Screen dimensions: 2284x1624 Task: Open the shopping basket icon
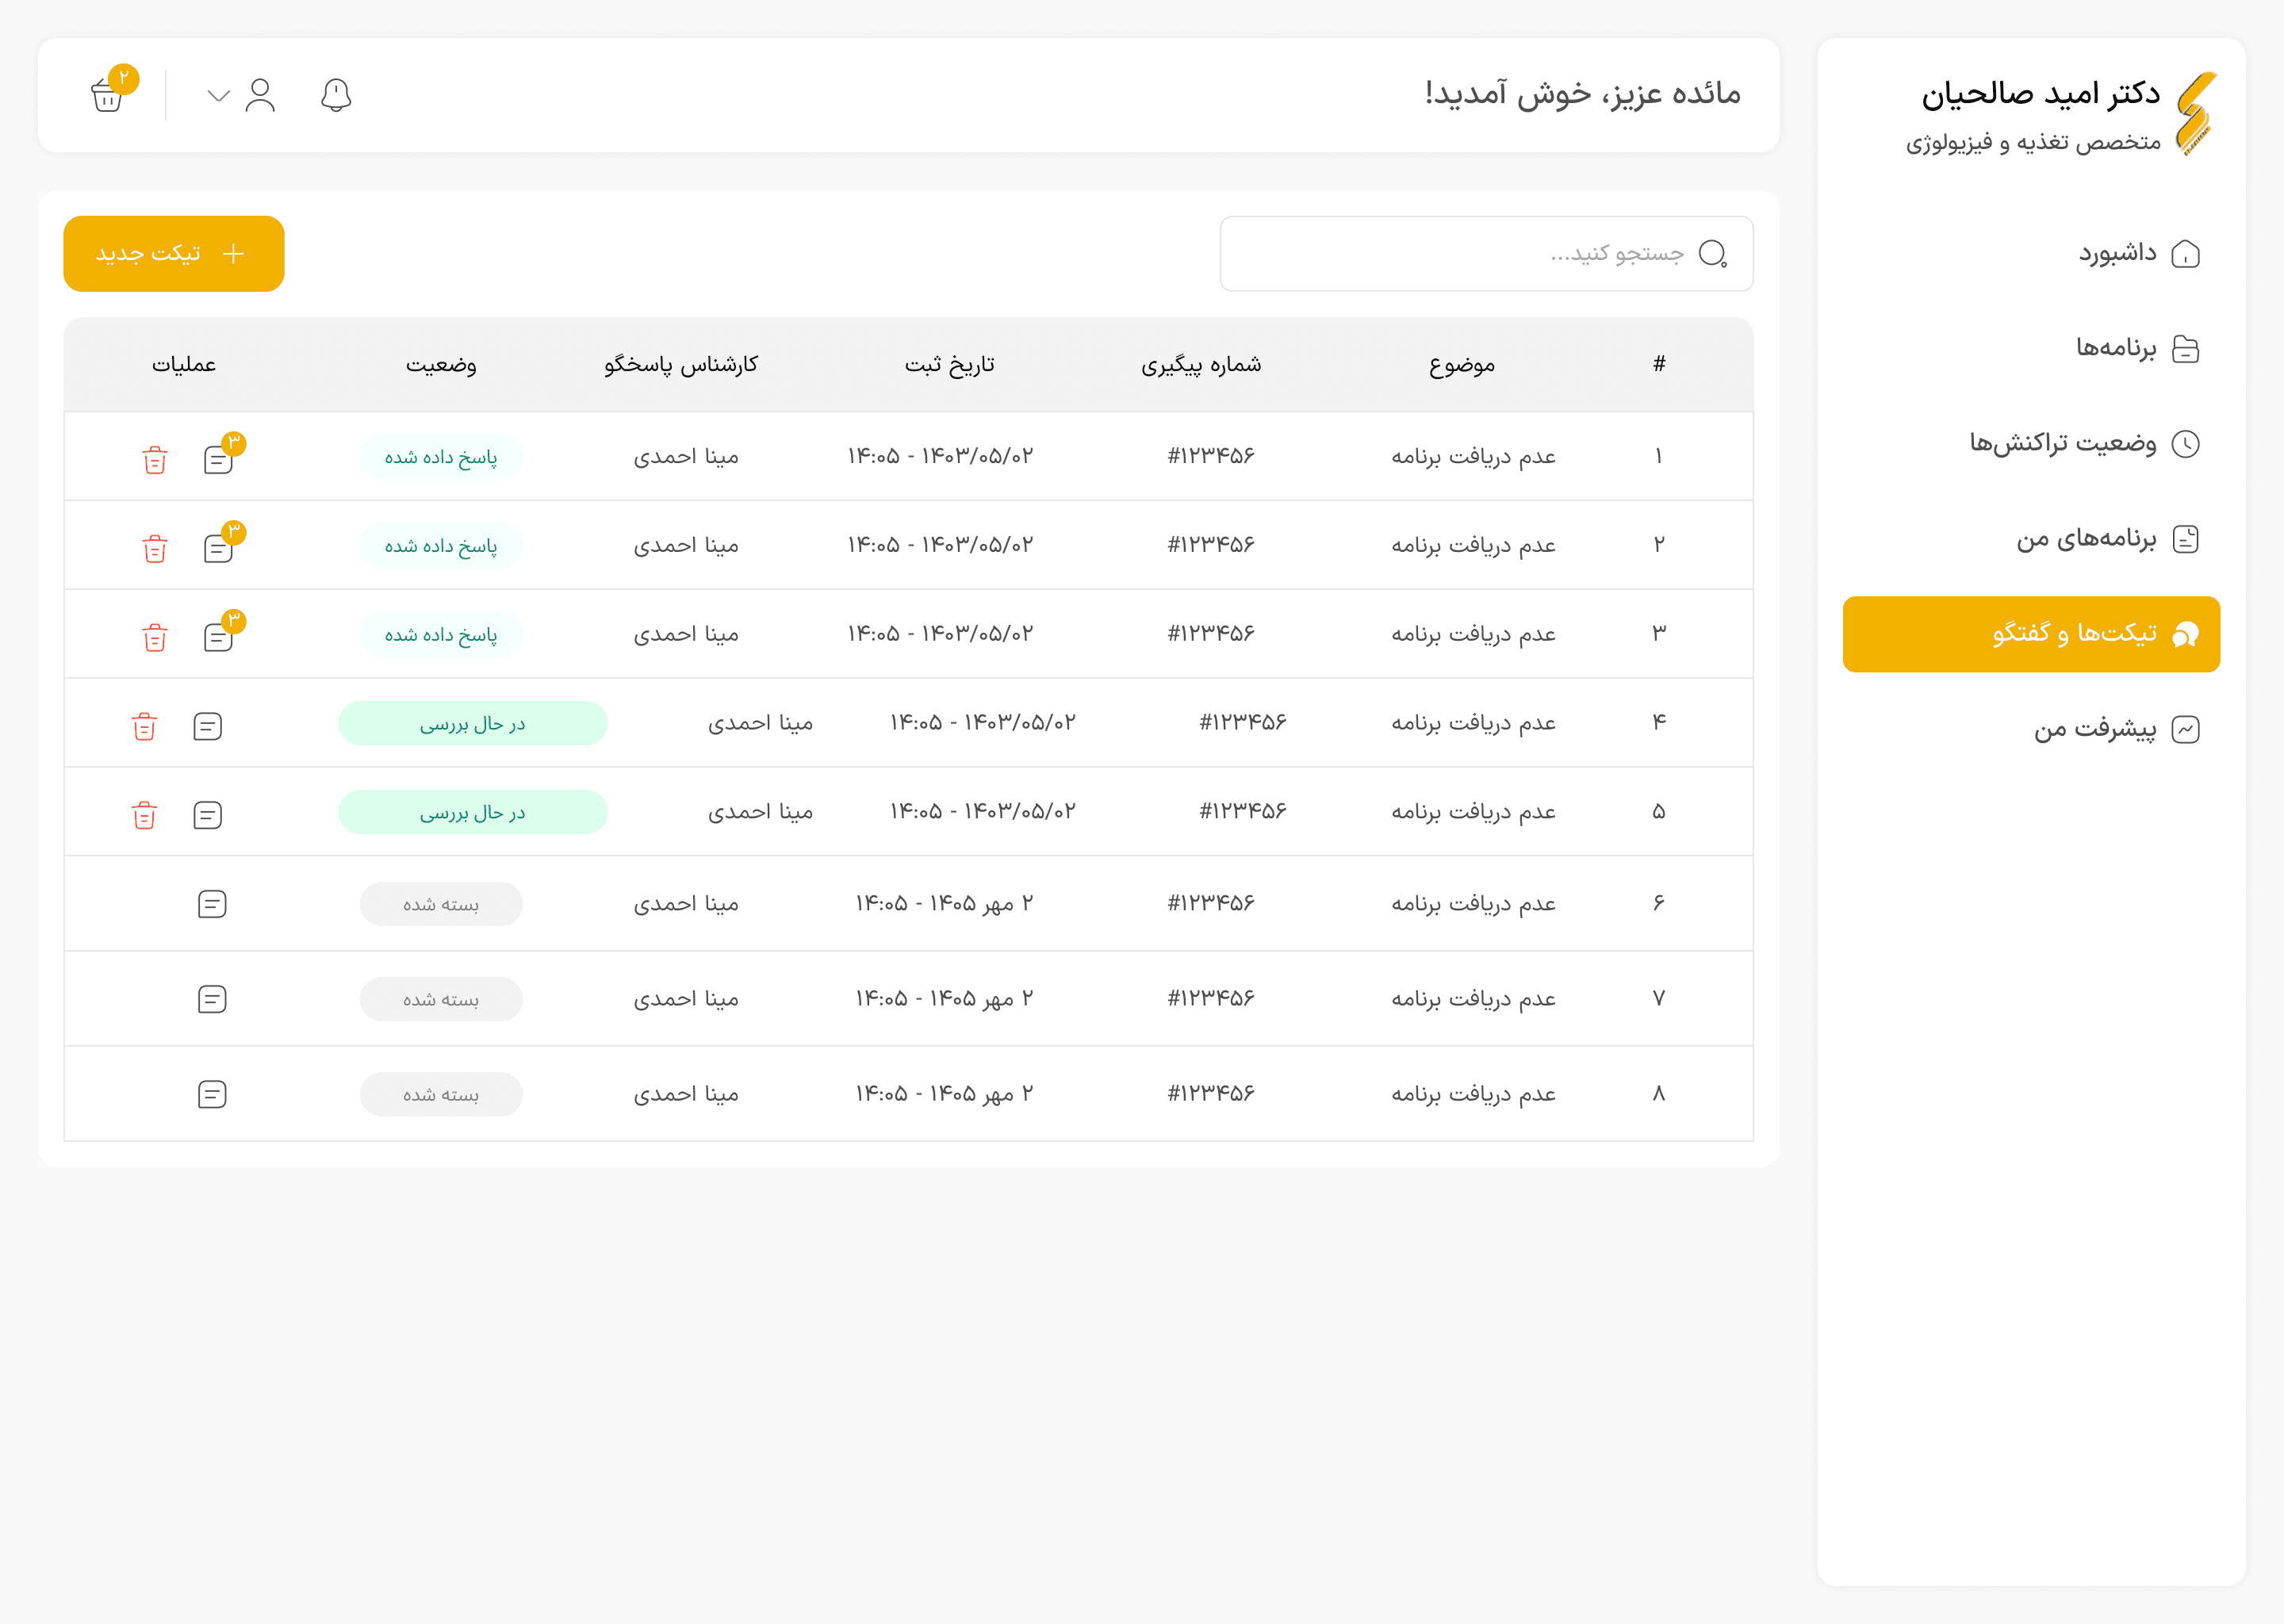point(108,95)
